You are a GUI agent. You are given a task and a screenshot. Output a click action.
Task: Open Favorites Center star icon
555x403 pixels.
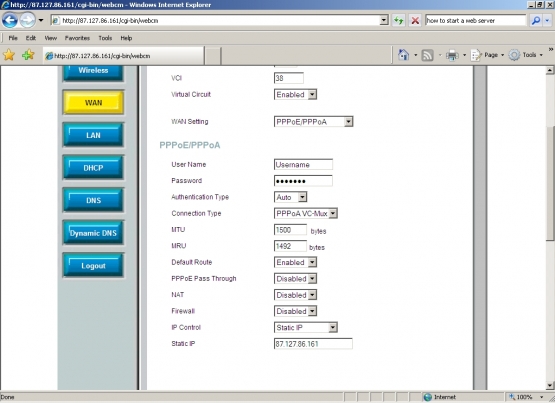click(9, 55)
